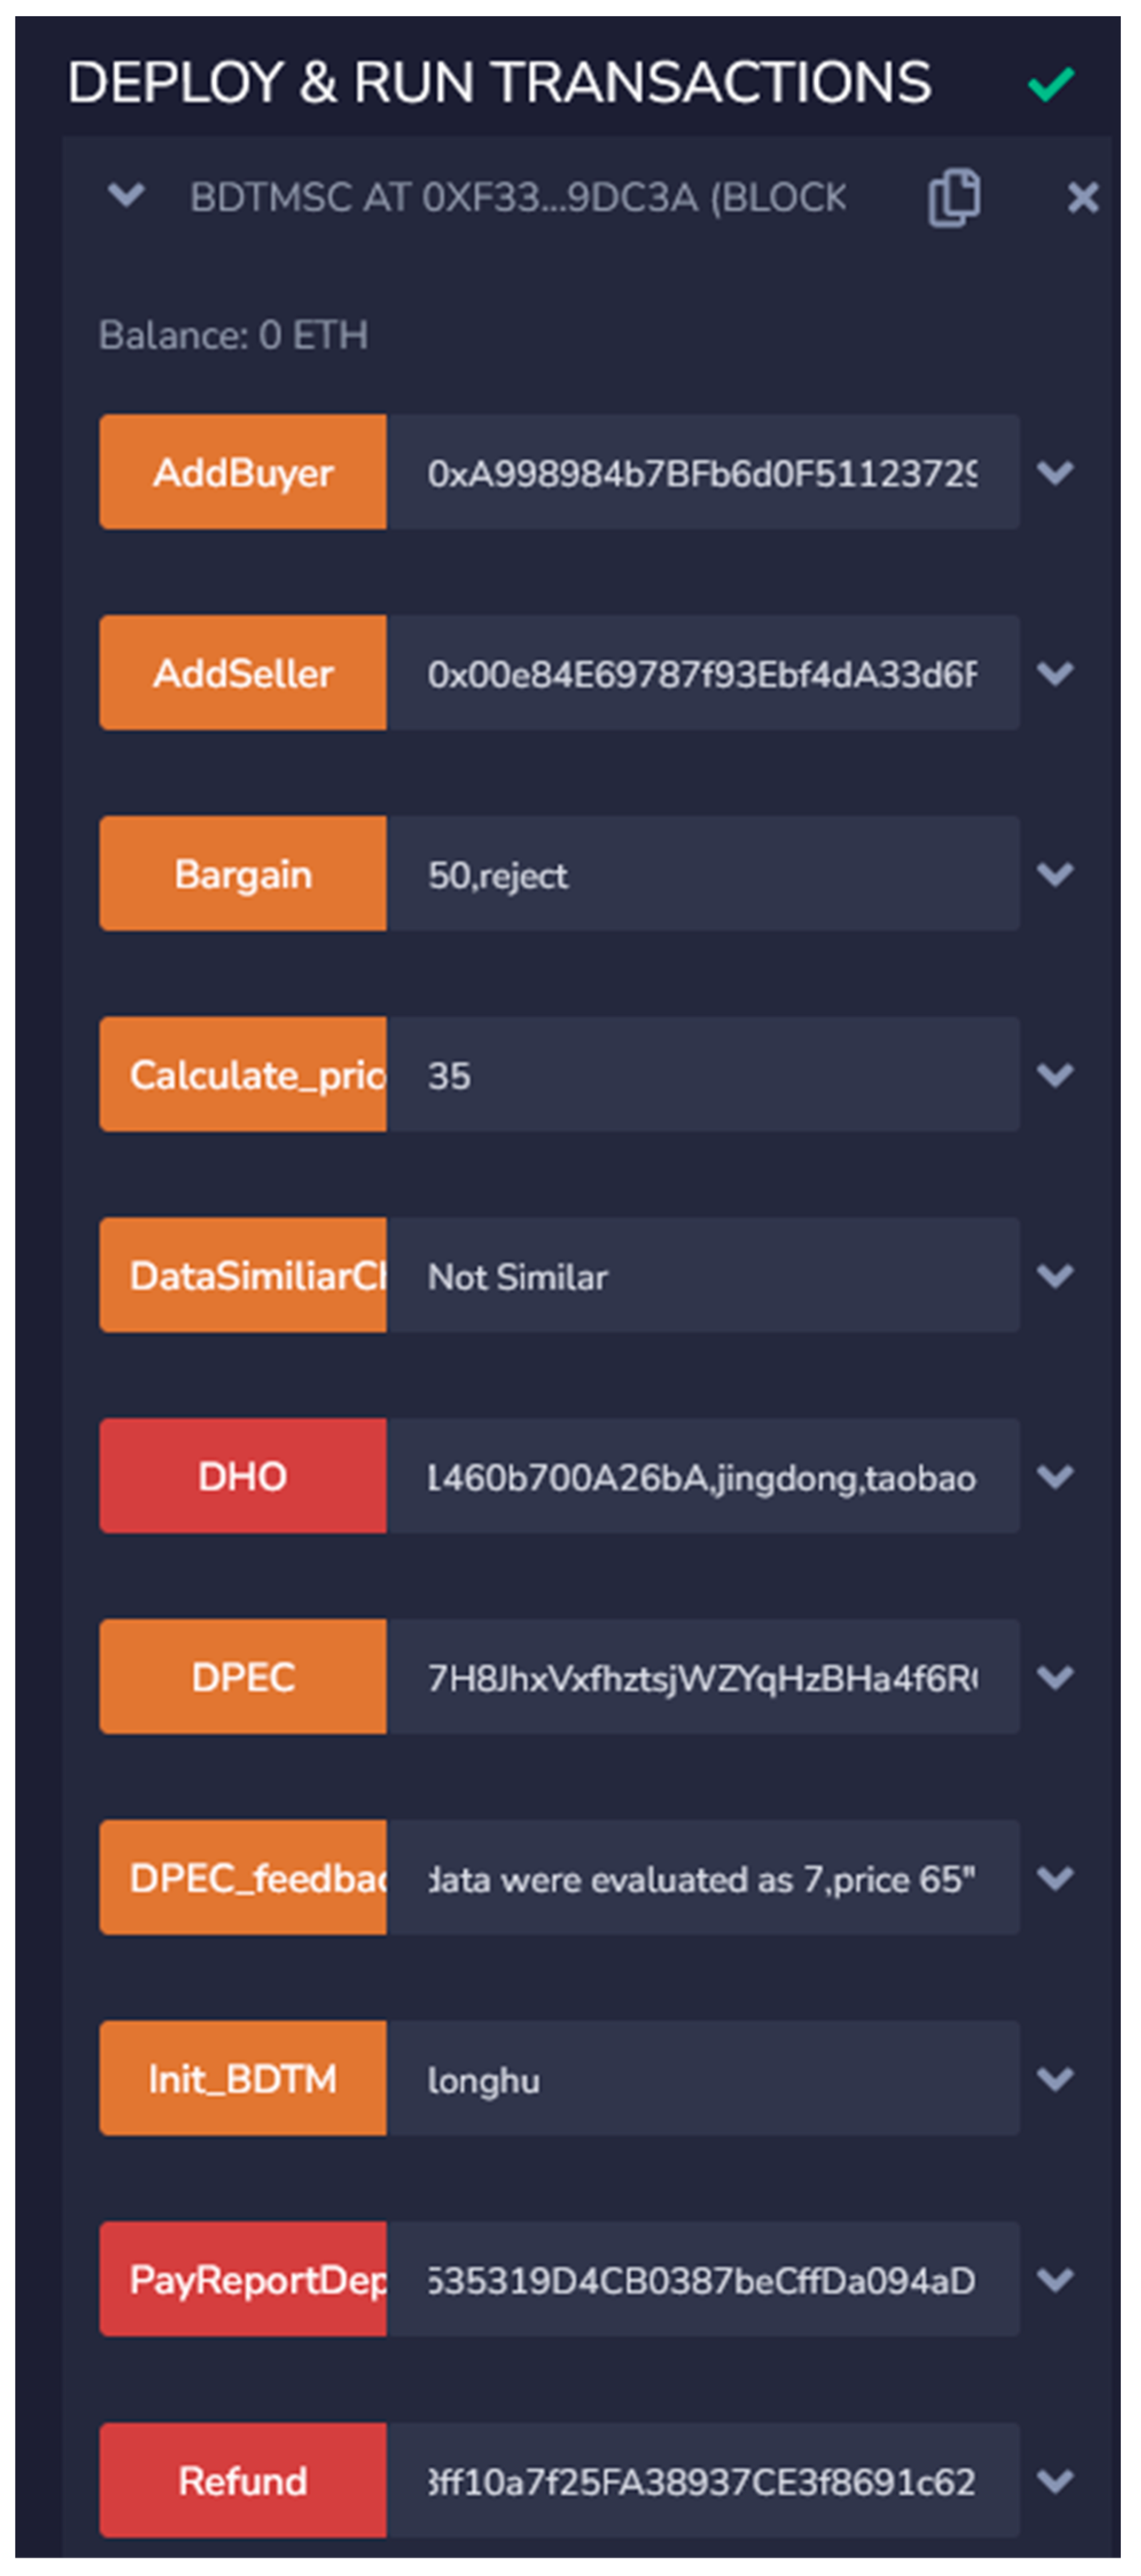Image resolution: width=1141 pixels, height=2576 pixels.
Task: Run the AddSeller transaction button
Action: [x=243, y=673]
